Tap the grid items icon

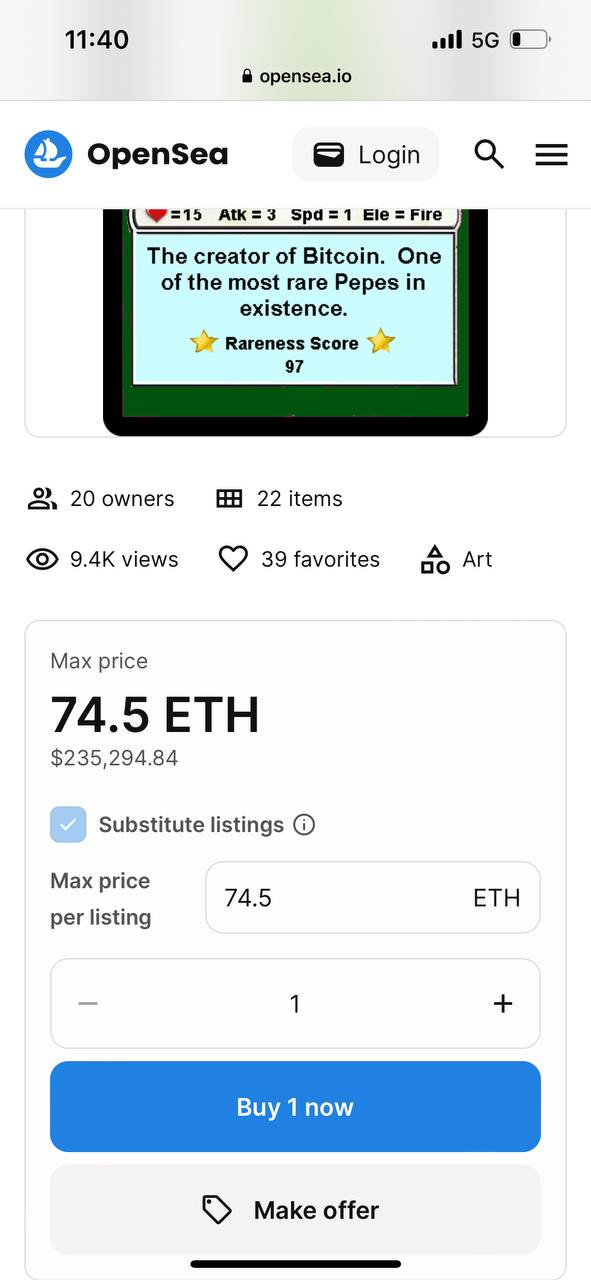[x=229, y=498]
